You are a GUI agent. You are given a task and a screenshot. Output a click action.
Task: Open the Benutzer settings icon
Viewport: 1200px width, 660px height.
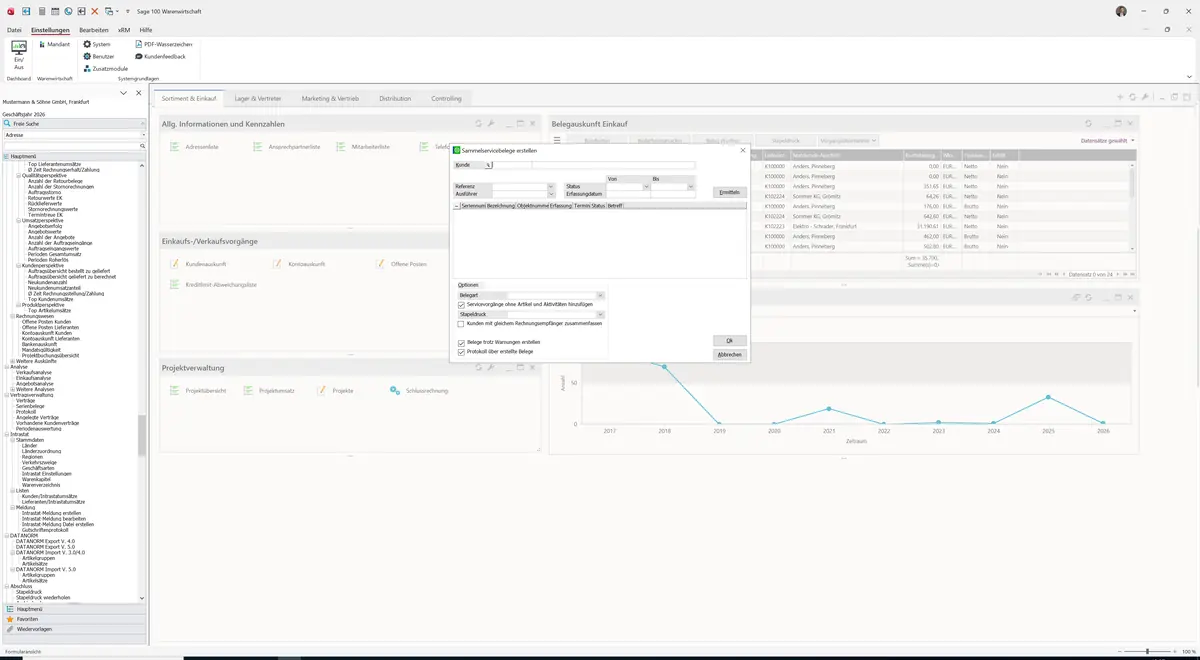point(99,56)
